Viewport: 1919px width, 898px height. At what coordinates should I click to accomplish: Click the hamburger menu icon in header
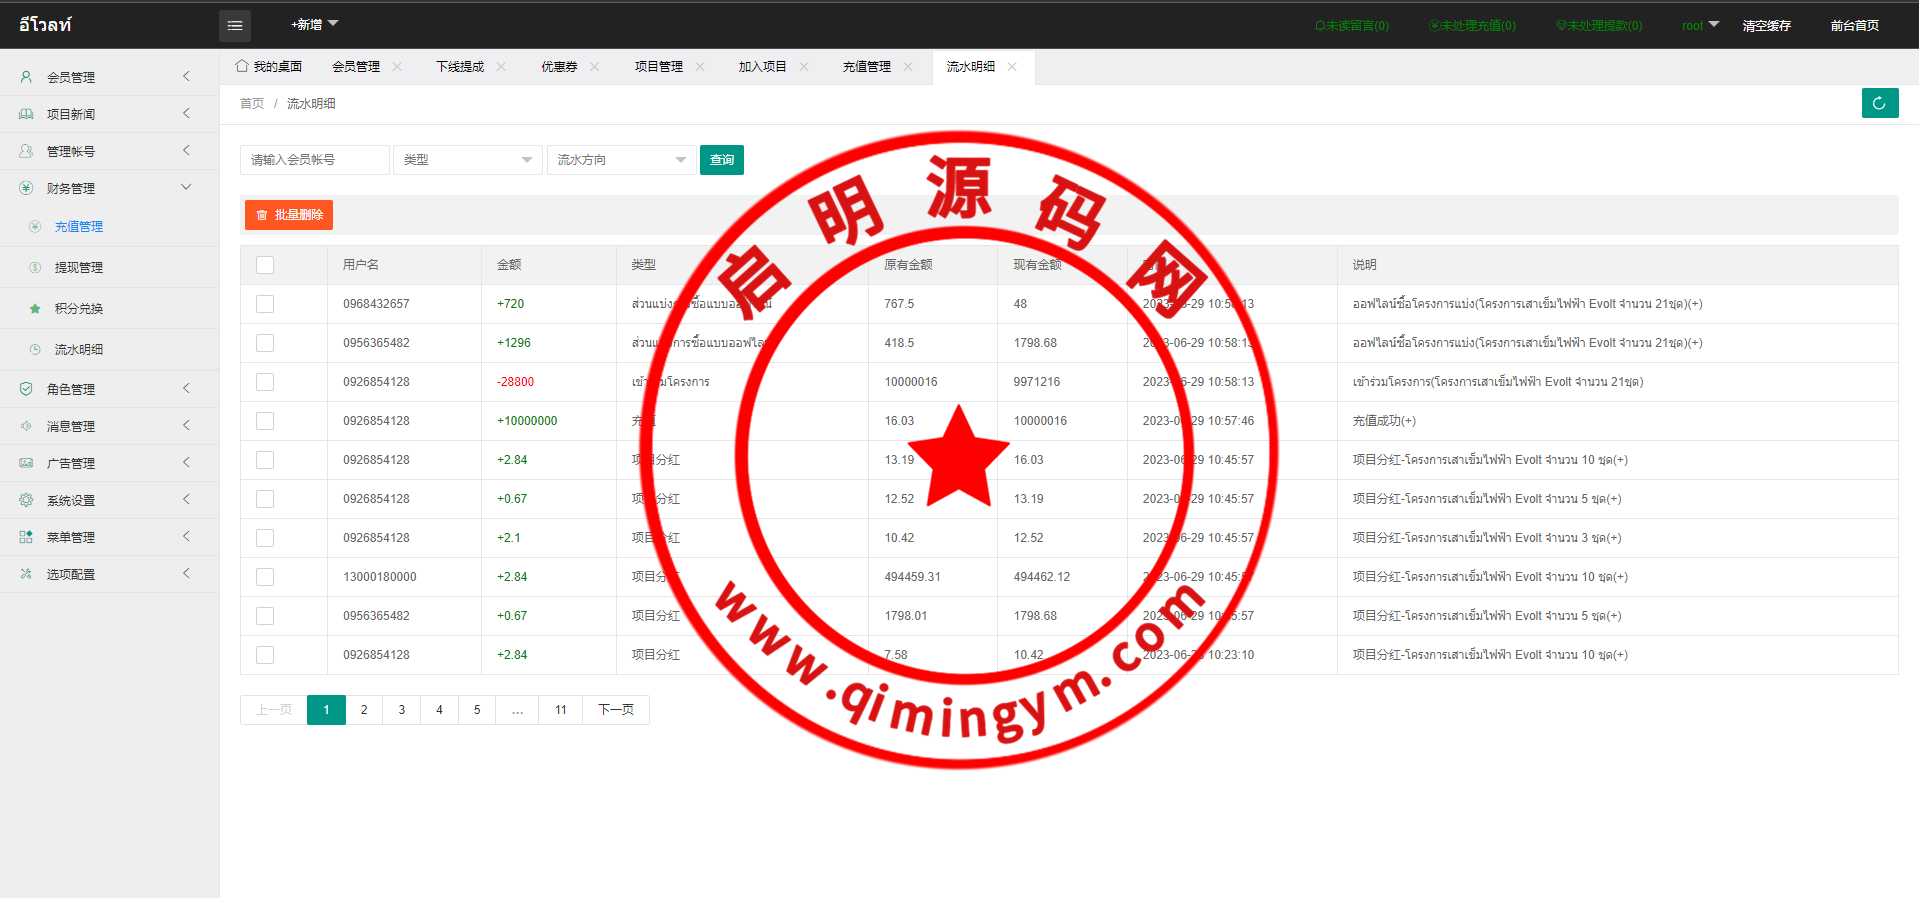[235, 26]
